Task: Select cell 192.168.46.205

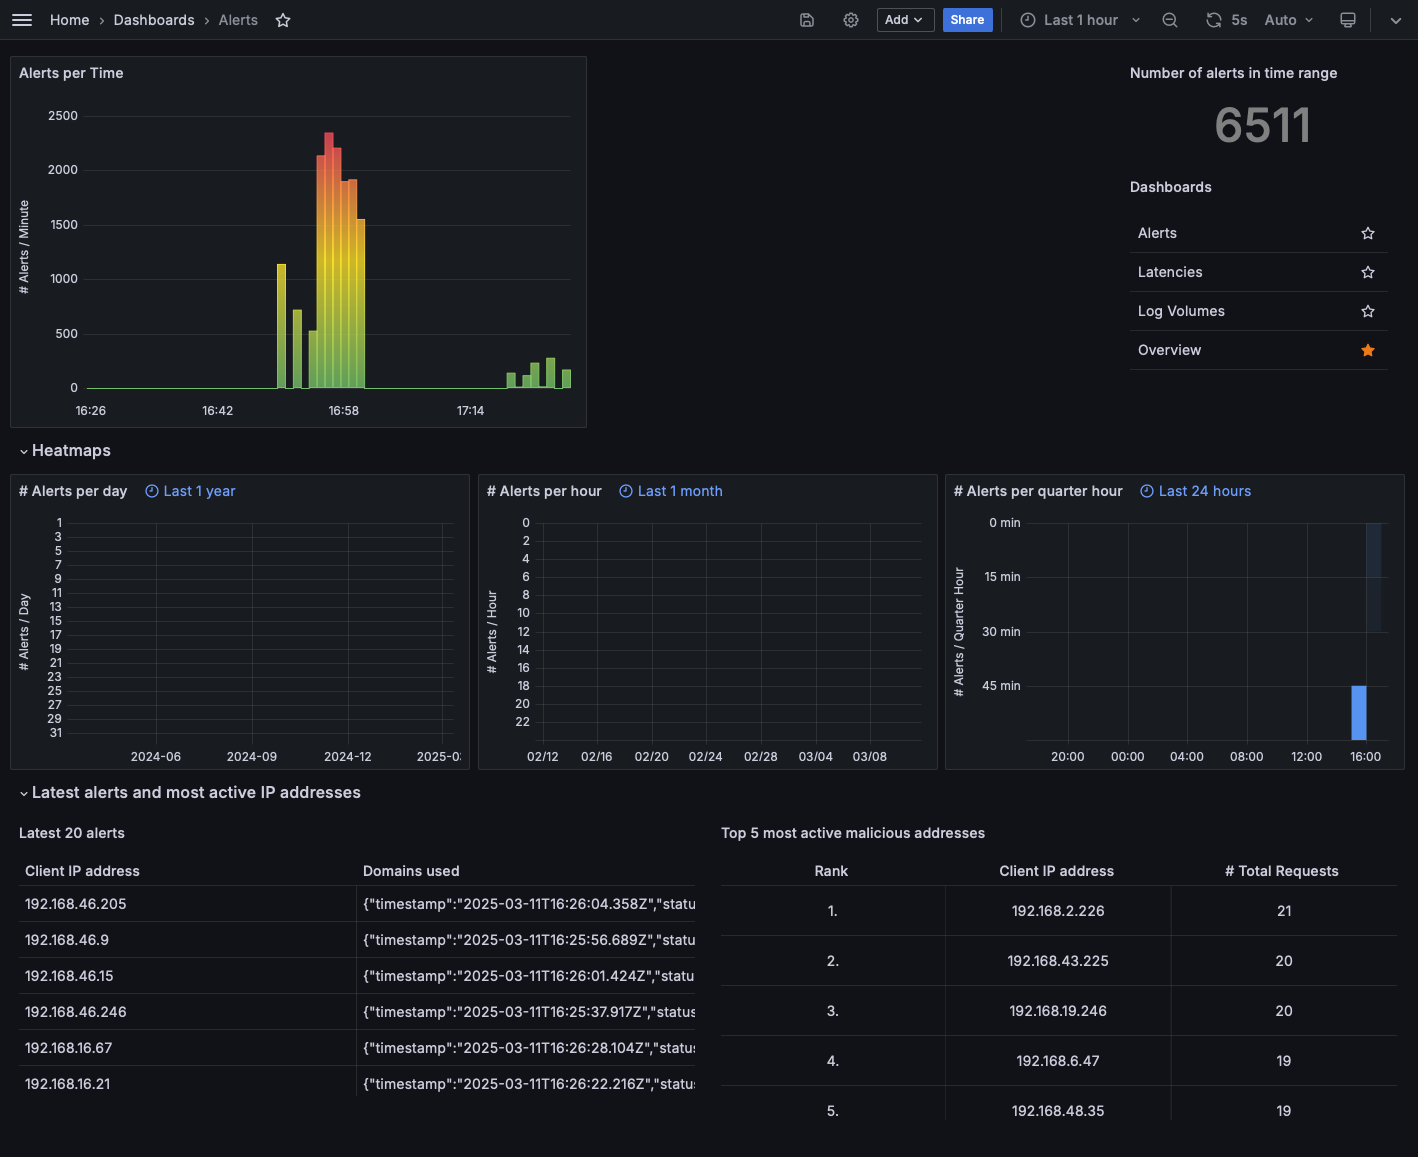Action: [187, 904]
